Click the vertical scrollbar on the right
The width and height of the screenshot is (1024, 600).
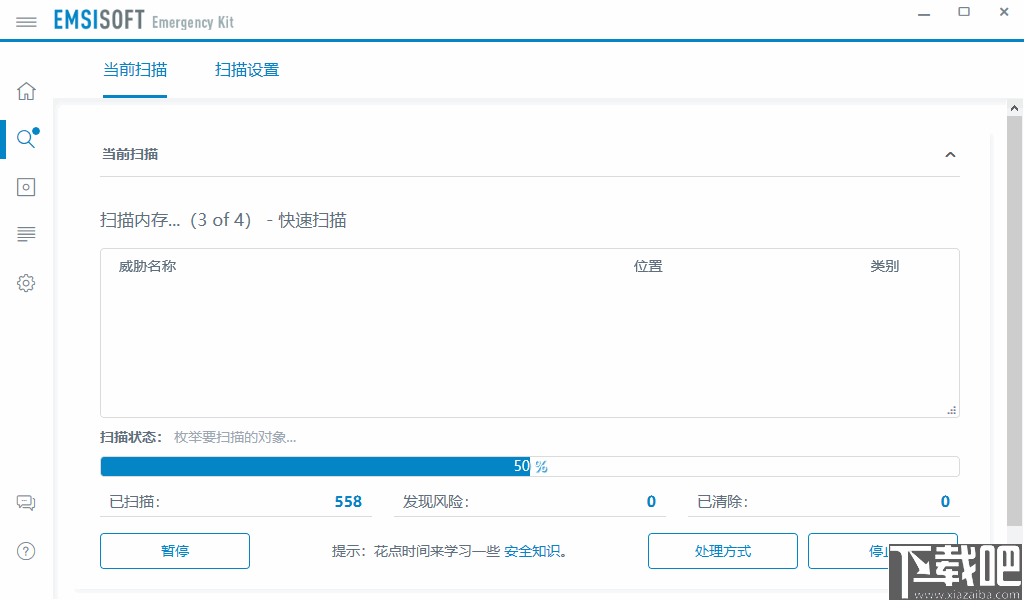click(x=1015, y=300)
